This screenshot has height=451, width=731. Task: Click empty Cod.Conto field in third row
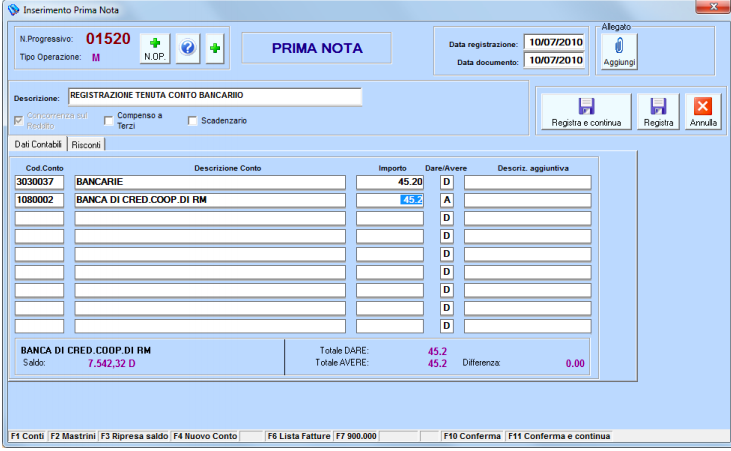[39, 218]
